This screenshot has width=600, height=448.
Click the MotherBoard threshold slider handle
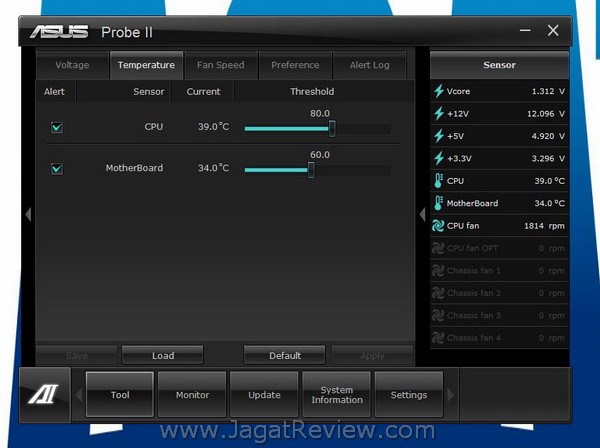pyautogui.click(x=311, y=170)
